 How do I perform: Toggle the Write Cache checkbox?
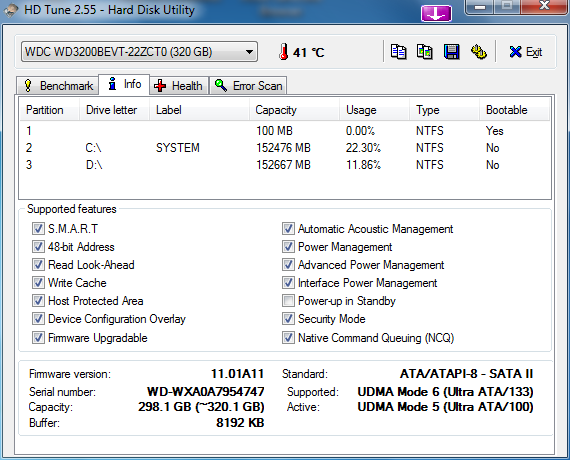pos(38,283)
